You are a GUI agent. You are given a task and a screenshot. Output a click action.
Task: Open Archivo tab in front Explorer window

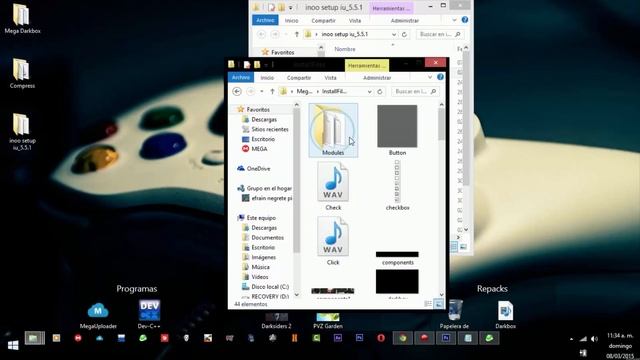click(241, 78)
